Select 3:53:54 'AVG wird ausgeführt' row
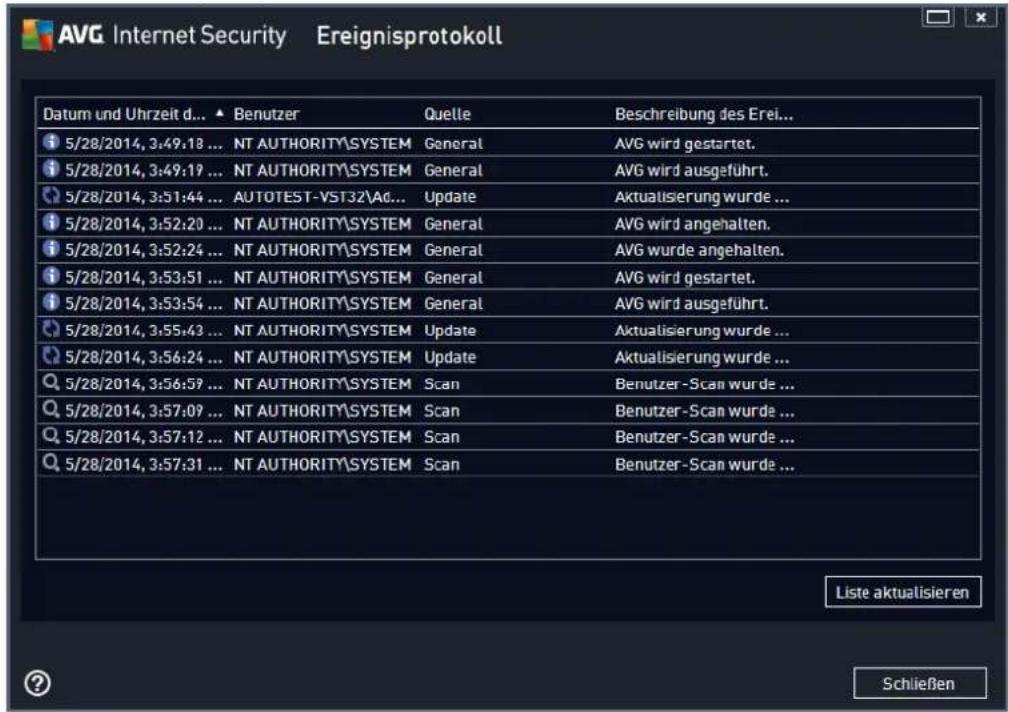The width and height of the screenshot is (1009, 712). click(508, 303)
